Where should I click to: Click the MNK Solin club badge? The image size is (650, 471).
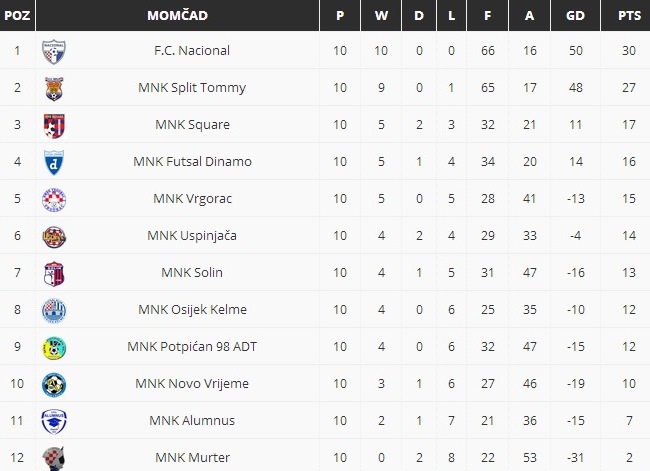pyautogui.click(x=53, y=273)
